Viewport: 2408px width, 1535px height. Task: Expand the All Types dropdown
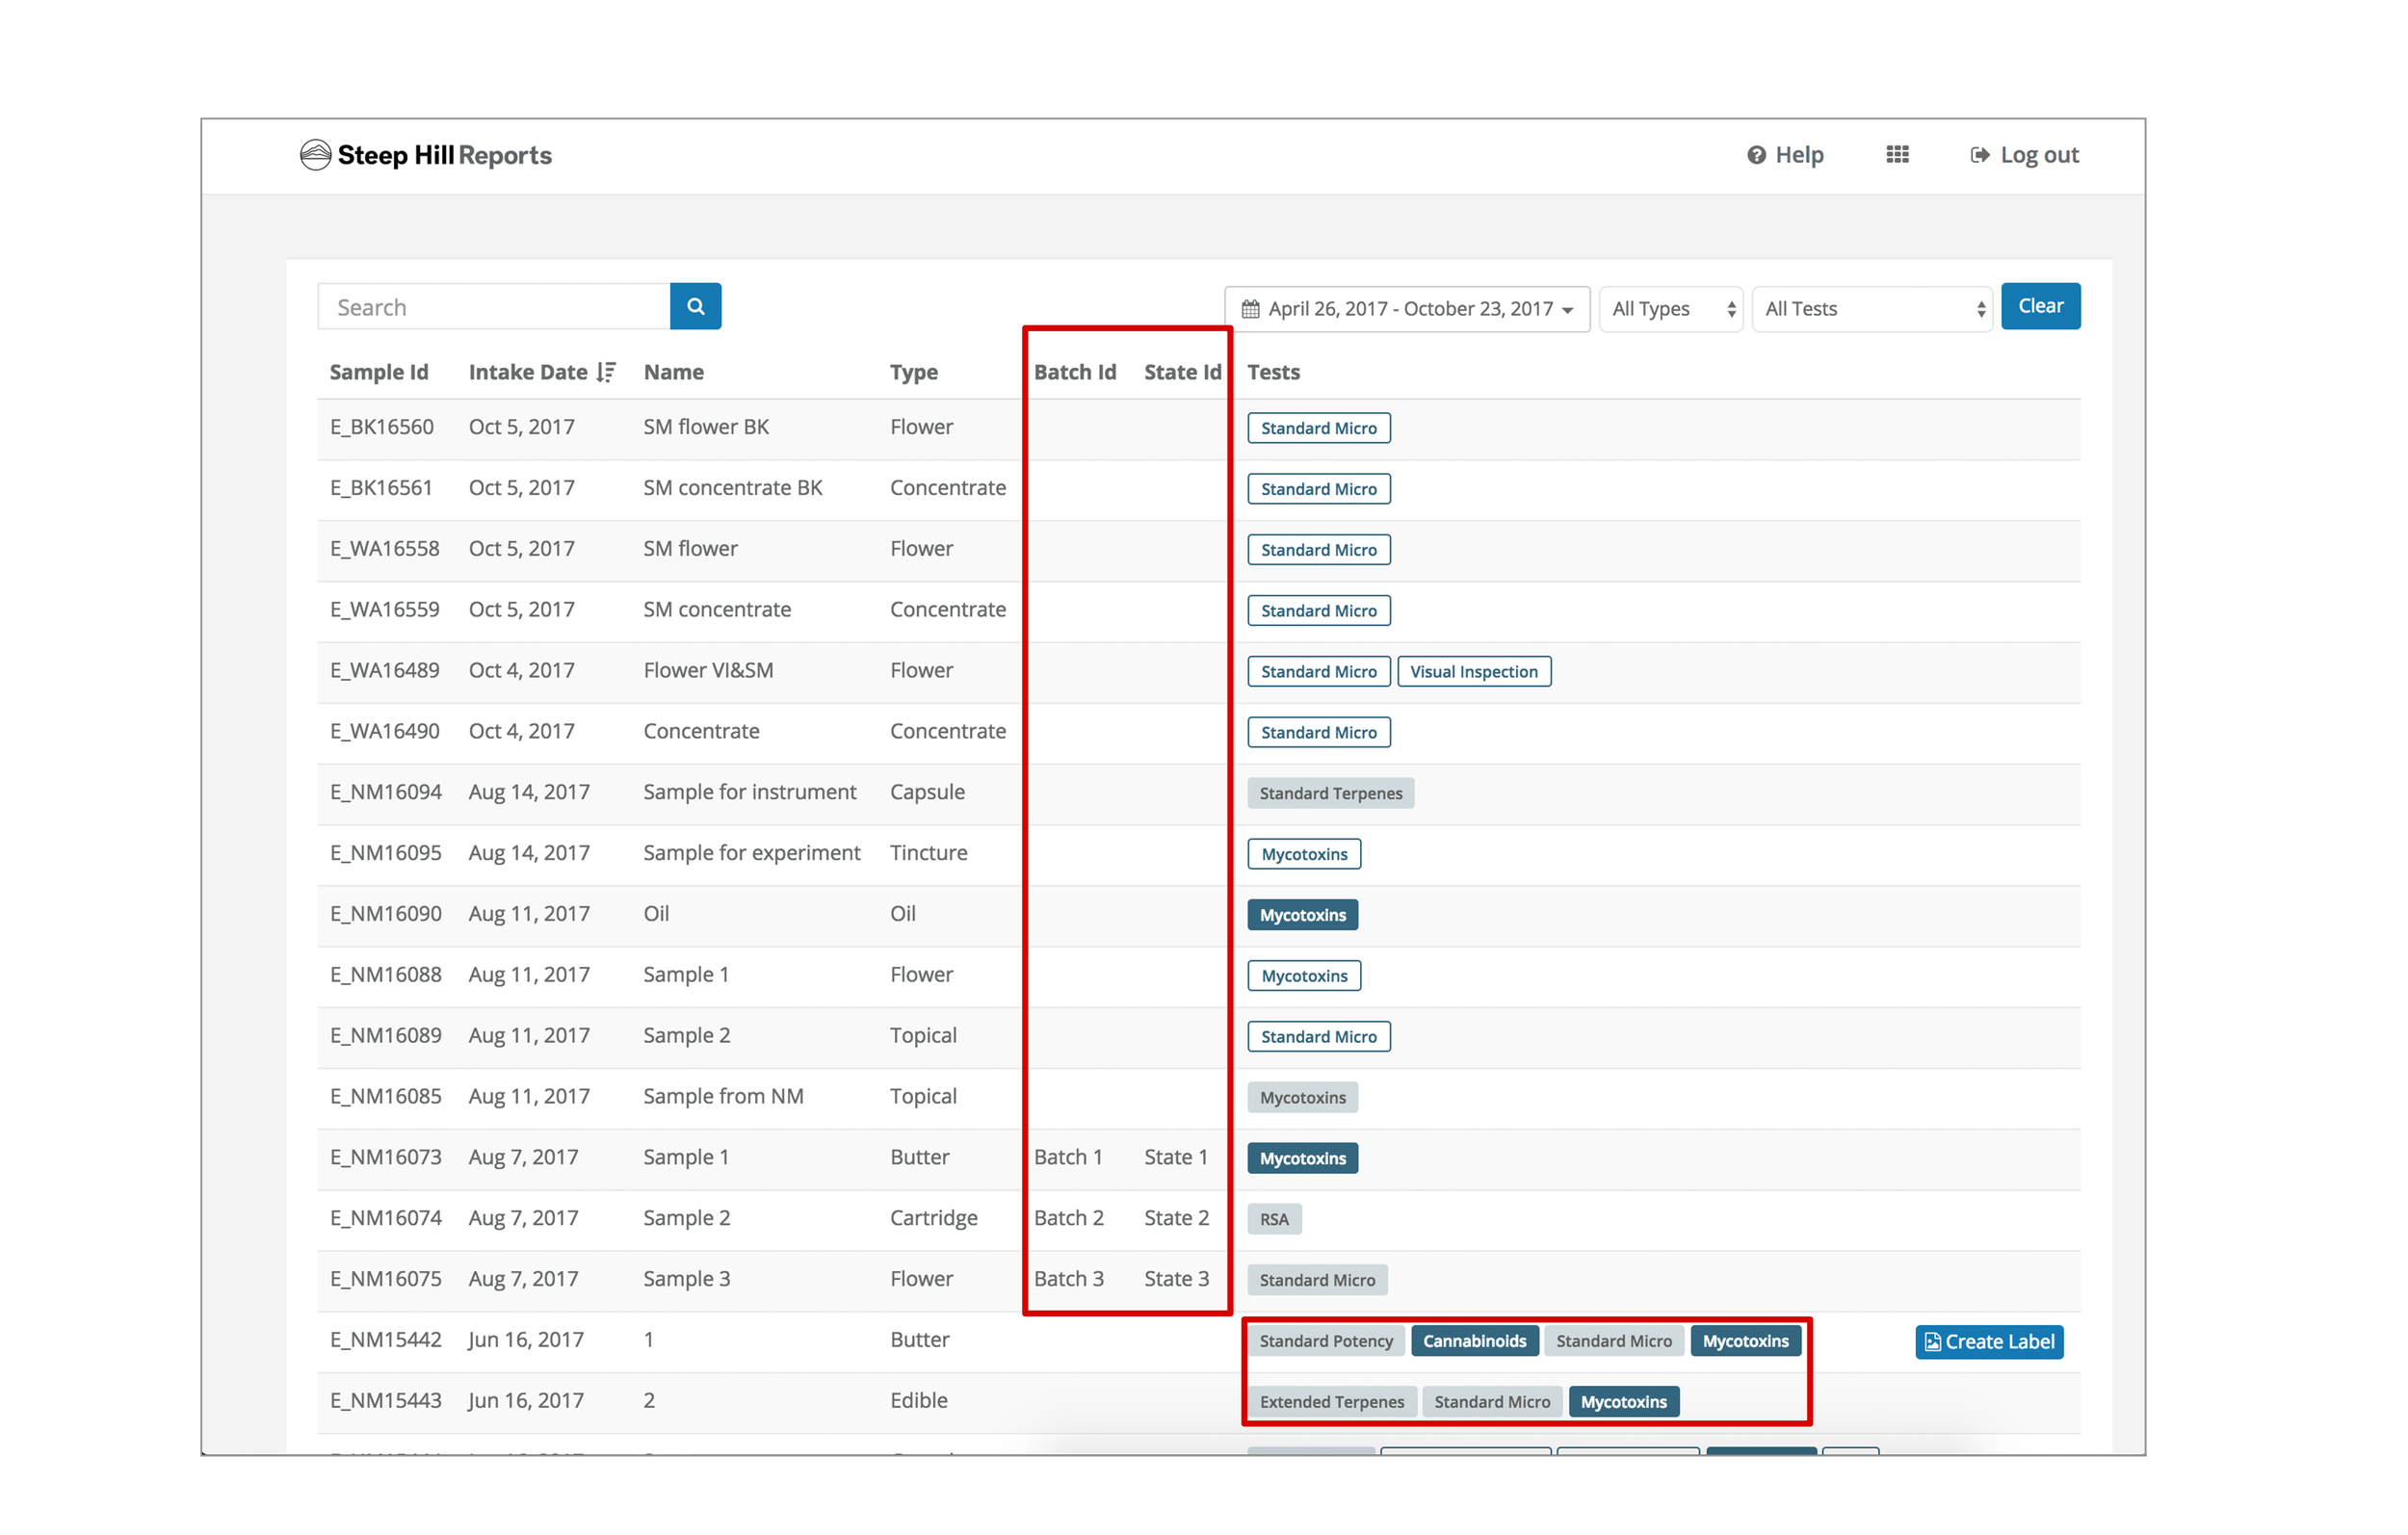tap(1671, 309)
